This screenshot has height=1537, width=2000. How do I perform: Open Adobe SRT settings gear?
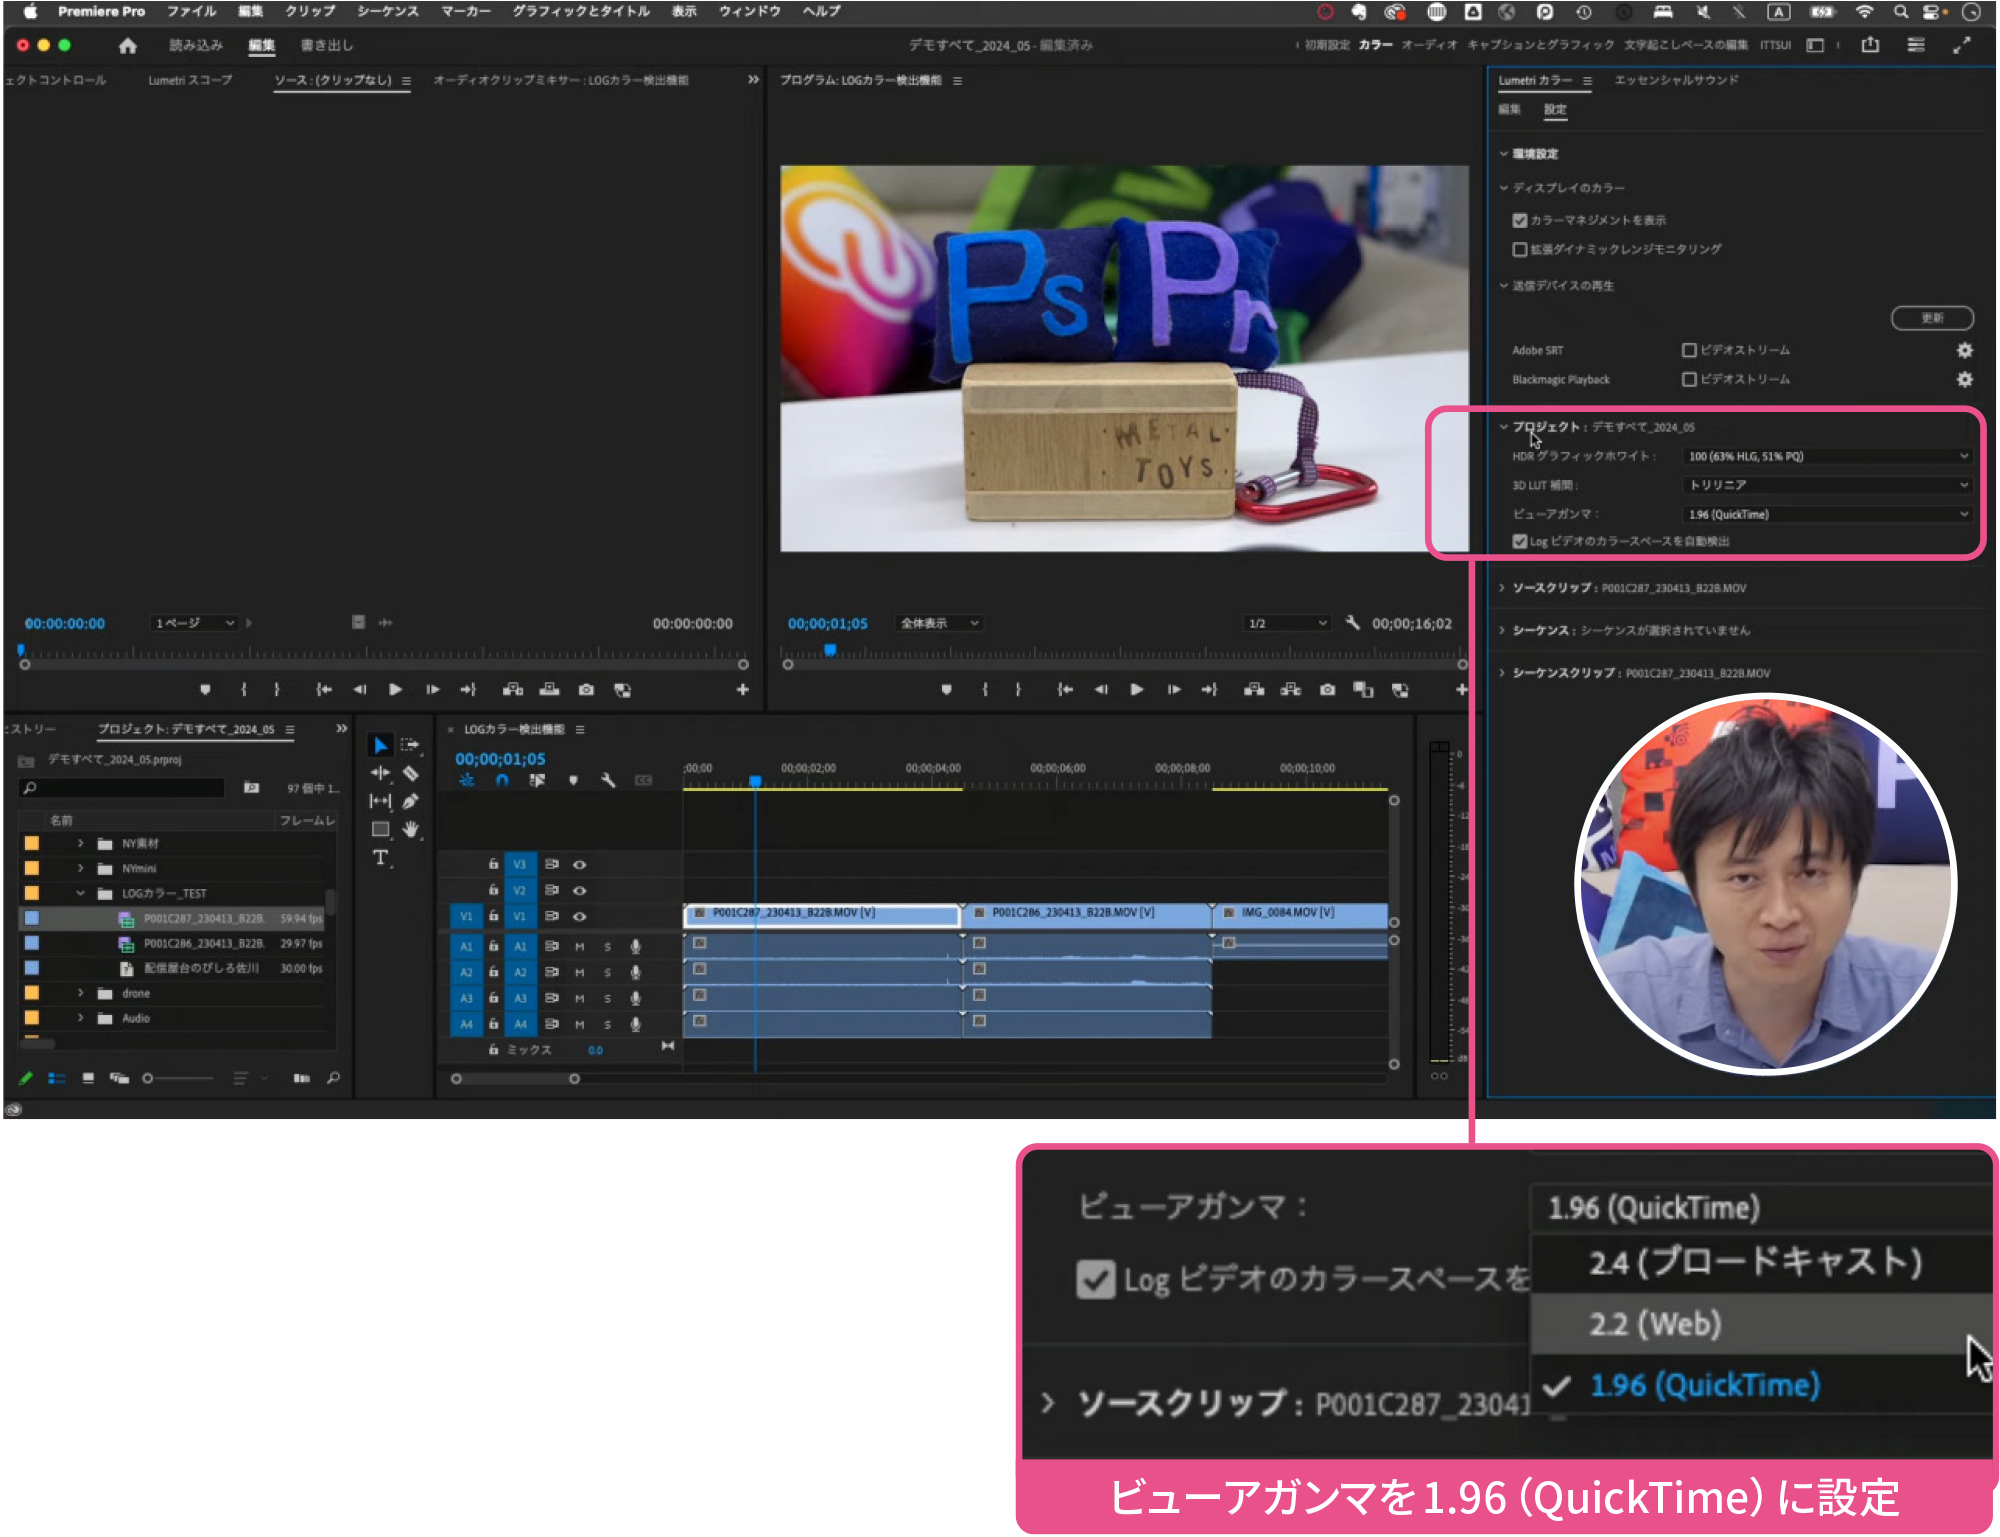click(x=1964, y=350)
